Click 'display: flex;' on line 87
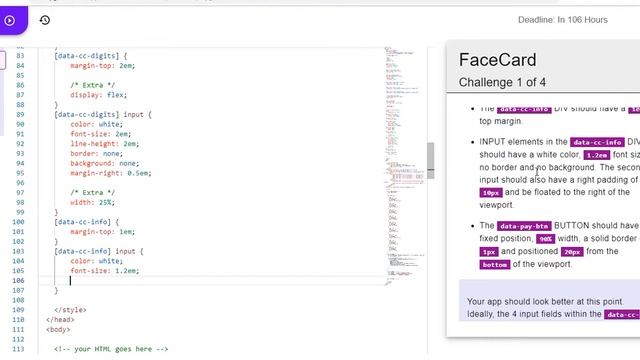The height and width of the screenshot is (360, 640). 98,95
